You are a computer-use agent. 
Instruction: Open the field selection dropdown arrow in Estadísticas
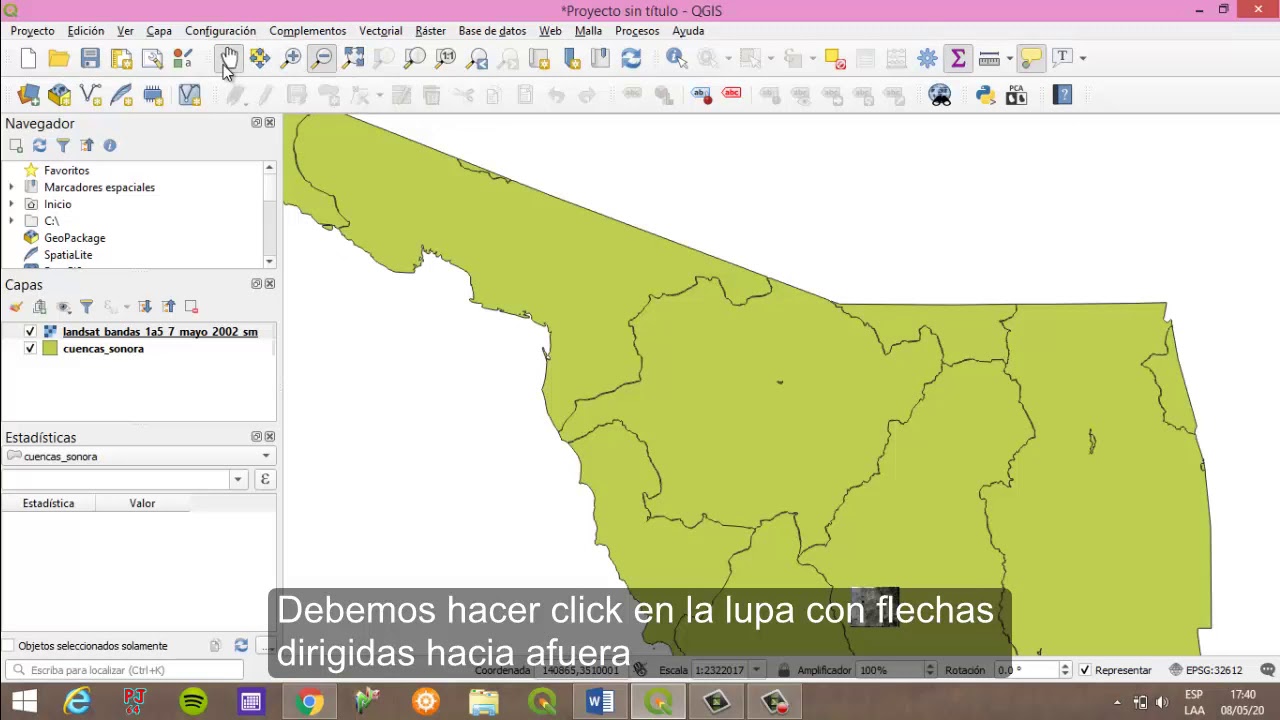click(x=238, y=480)
